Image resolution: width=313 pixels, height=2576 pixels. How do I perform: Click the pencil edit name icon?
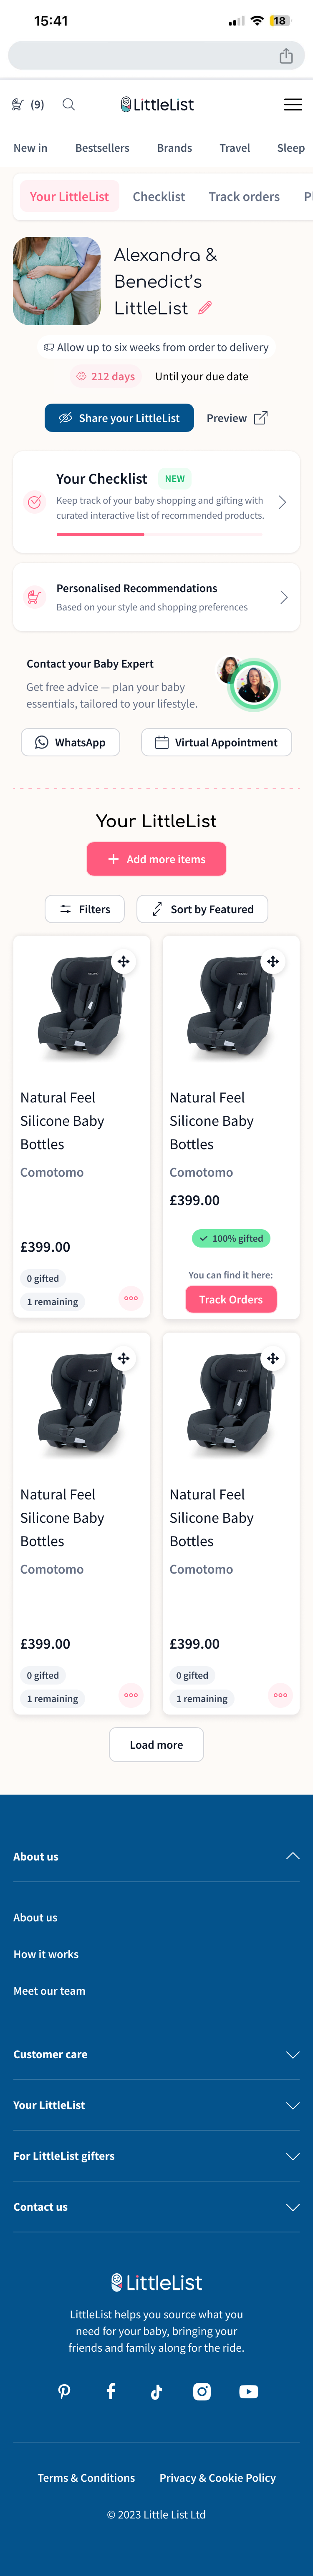(205, 308)
